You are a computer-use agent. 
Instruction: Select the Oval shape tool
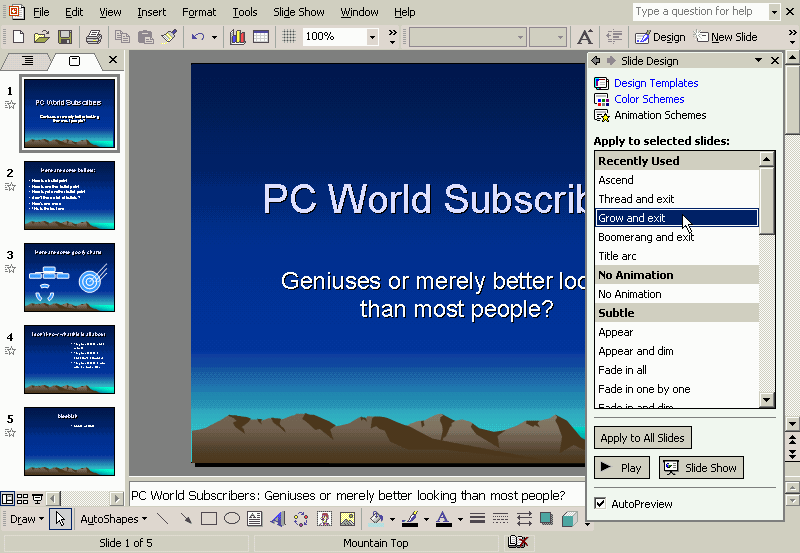pyautogui.click(x=232, y=519)
